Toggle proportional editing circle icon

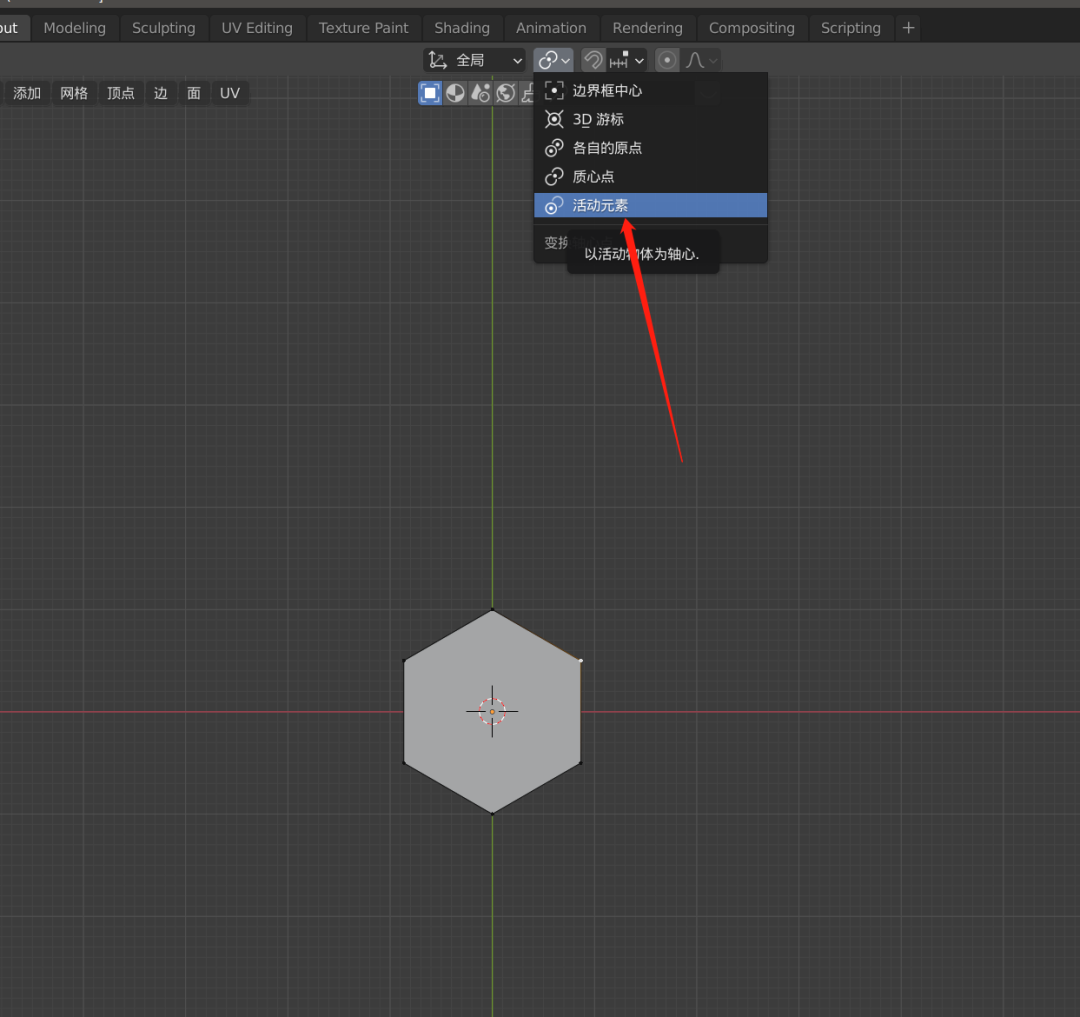coord(667,61)
